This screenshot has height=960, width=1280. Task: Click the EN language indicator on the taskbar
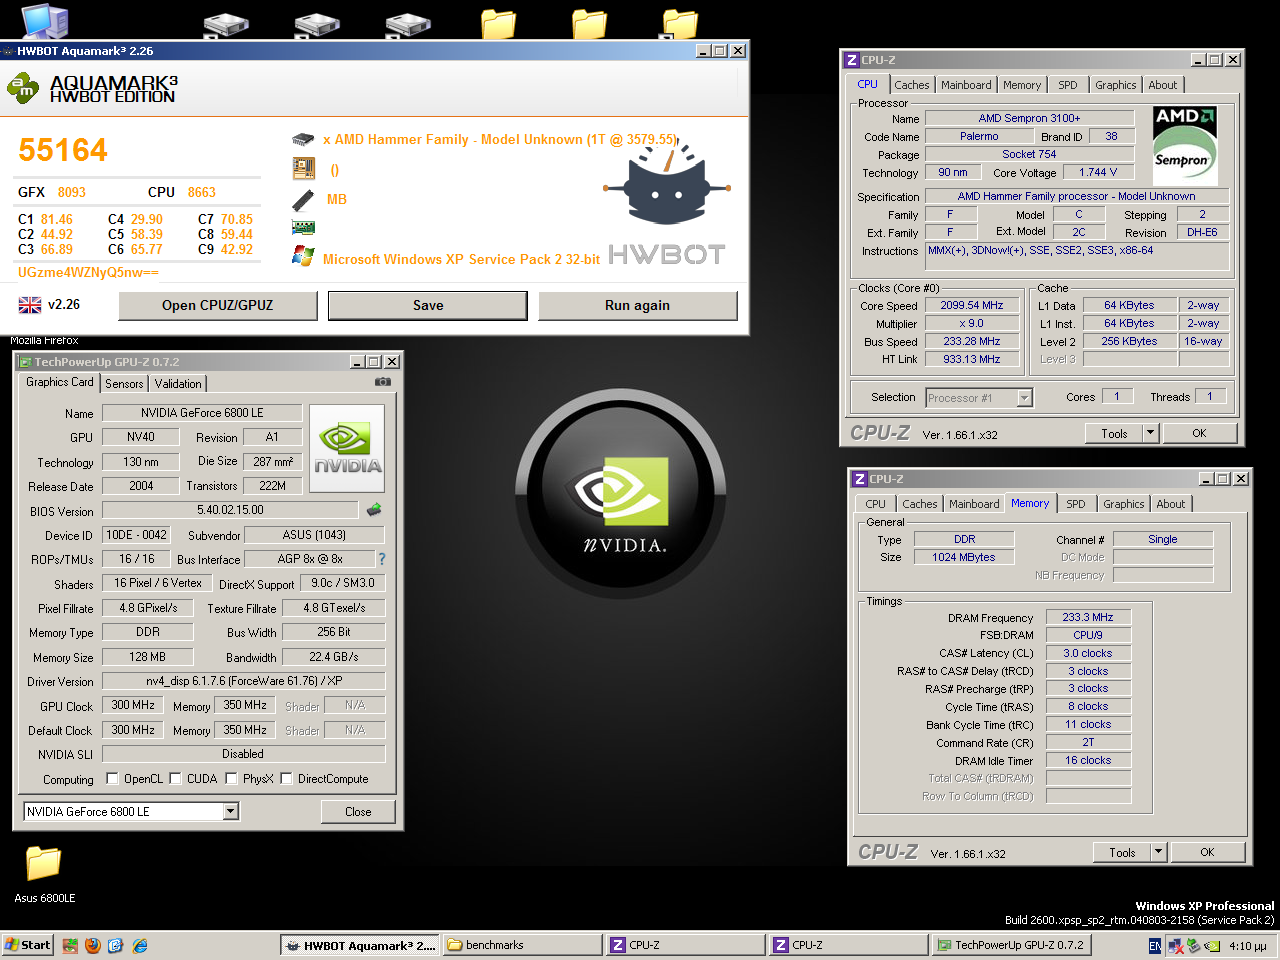[1155, 945]
